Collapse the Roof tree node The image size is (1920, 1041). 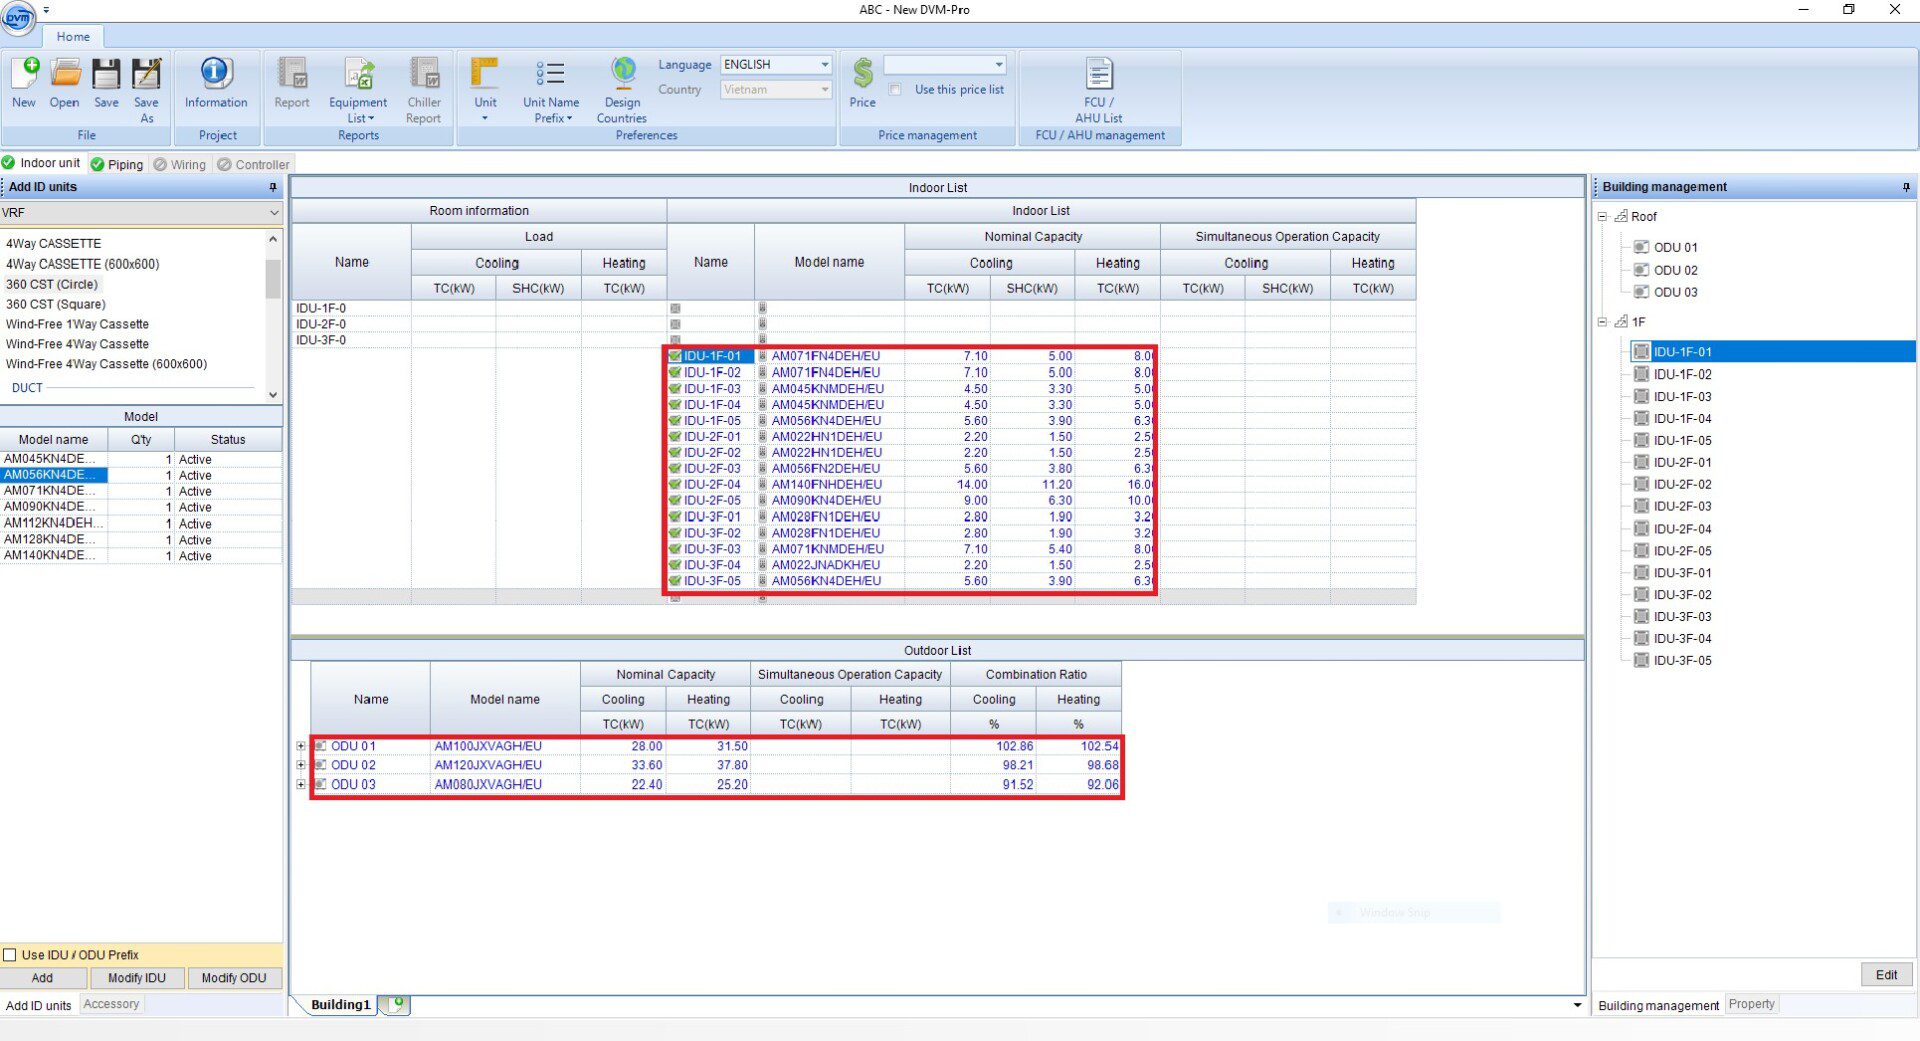click(1602, 216)
